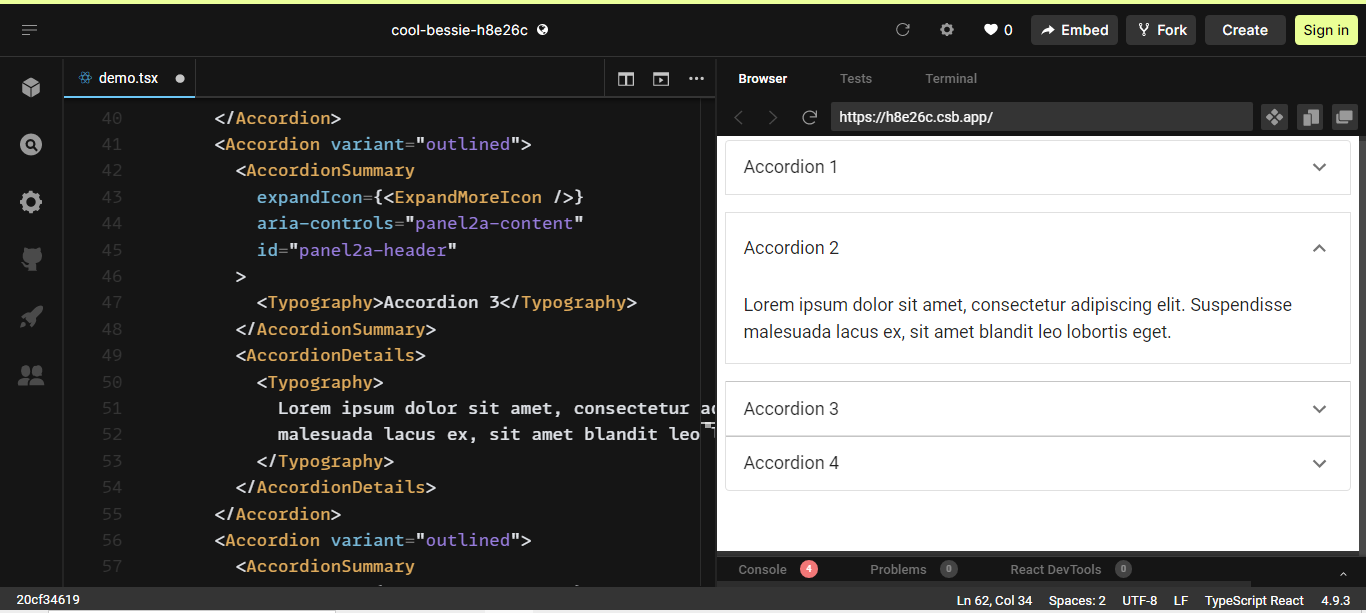The image size is (1366, 613).
Task: Expand Accordion 3 chevron
Action: 1319,409
